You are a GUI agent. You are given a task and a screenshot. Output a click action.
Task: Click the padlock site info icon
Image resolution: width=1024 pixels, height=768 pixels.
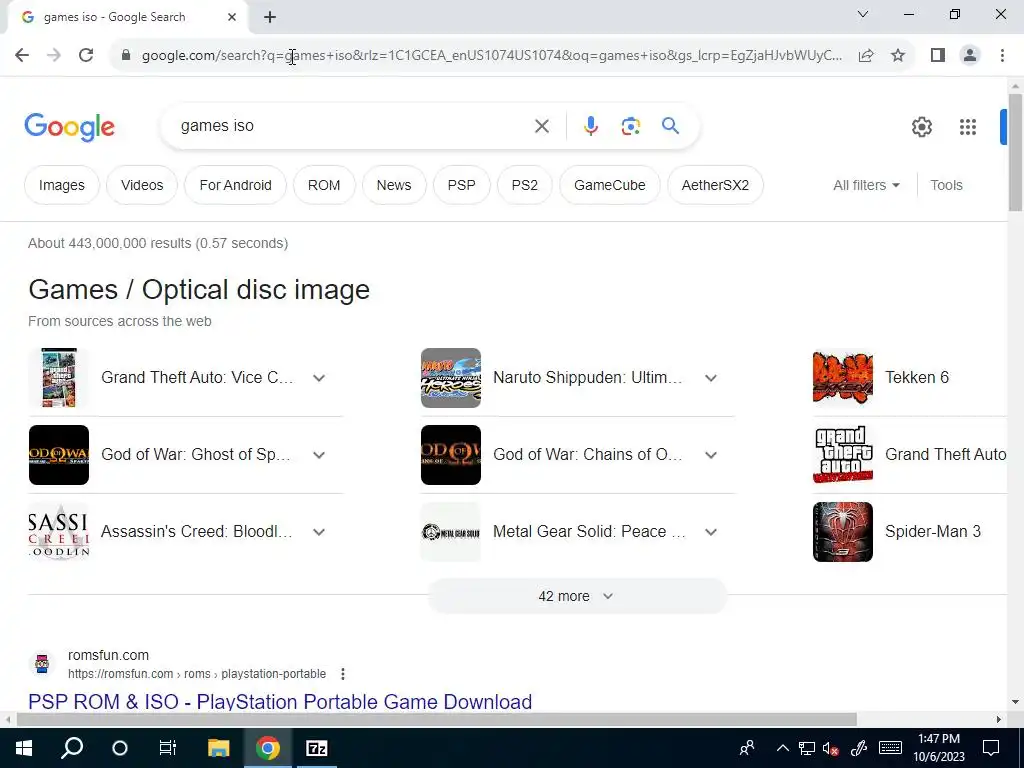(x=126, y=56)
